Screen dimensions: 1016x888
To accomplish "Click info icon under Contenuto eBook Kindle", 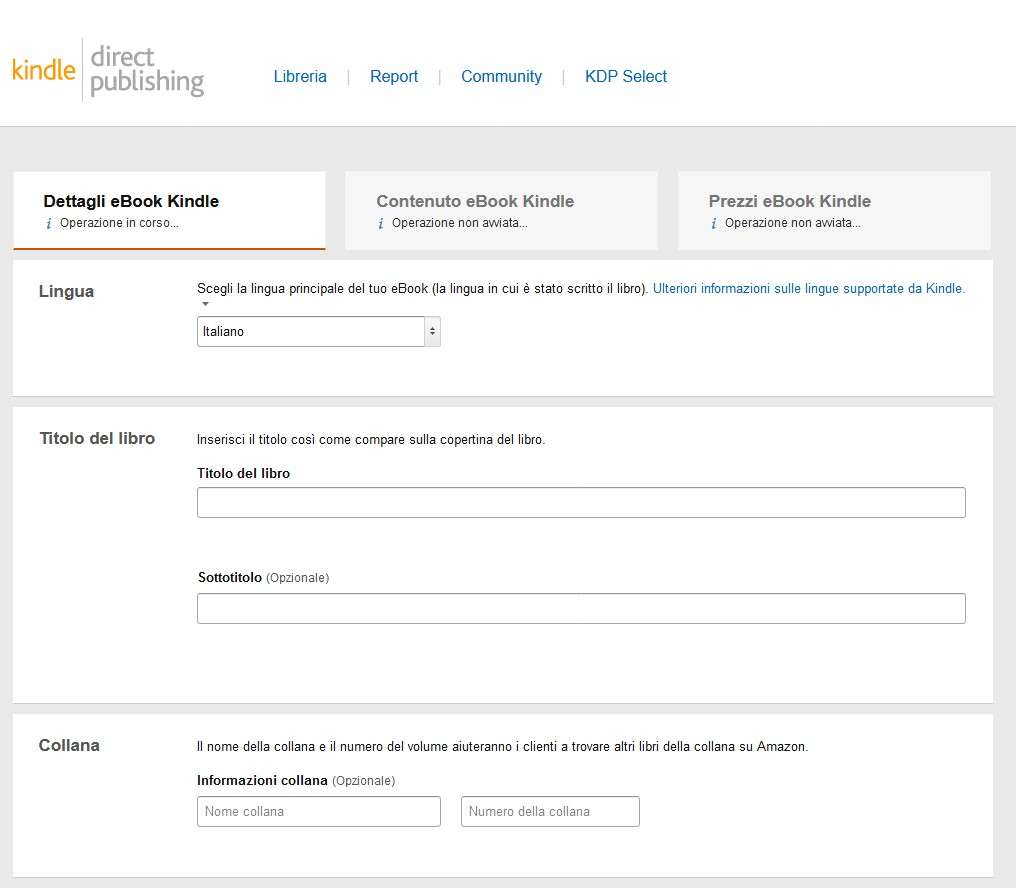I will pyautogui.click(x=381, y=224).
